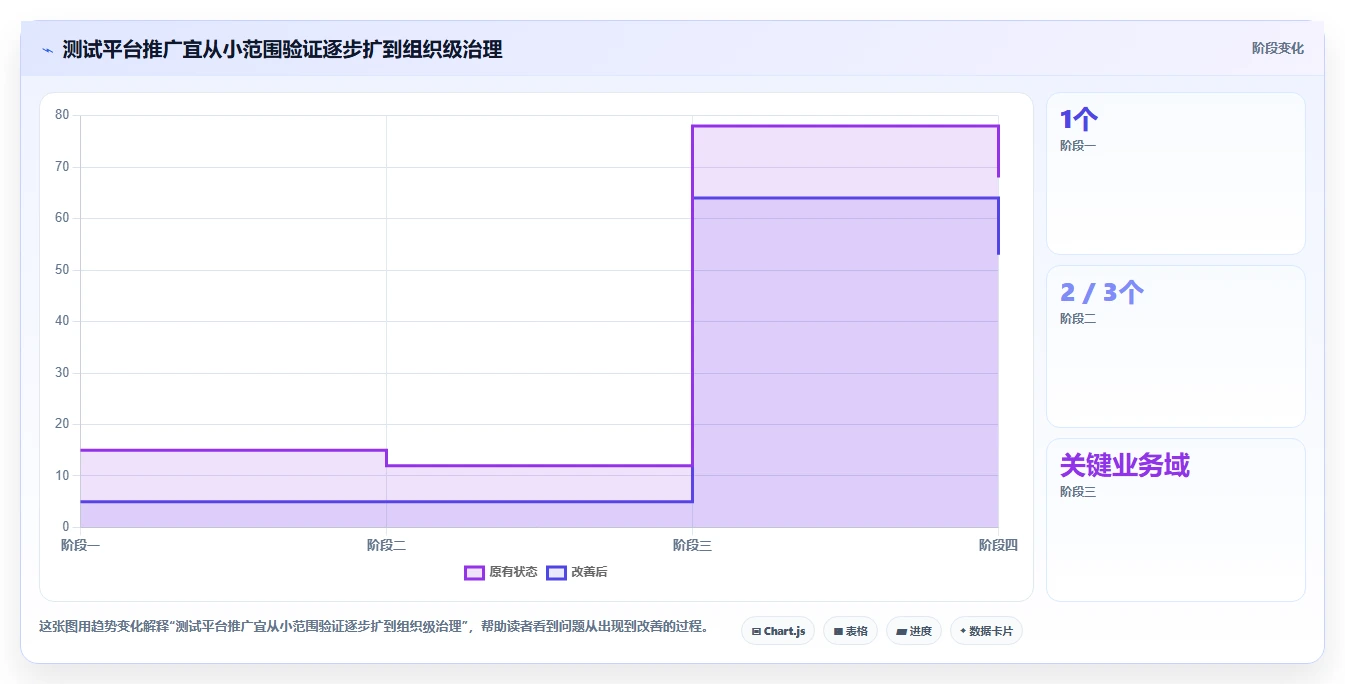The image size is (1345, 684).
Task: Click the 阶段变化 label in header
Action: pyautogui.click(x=1277, y=48)
